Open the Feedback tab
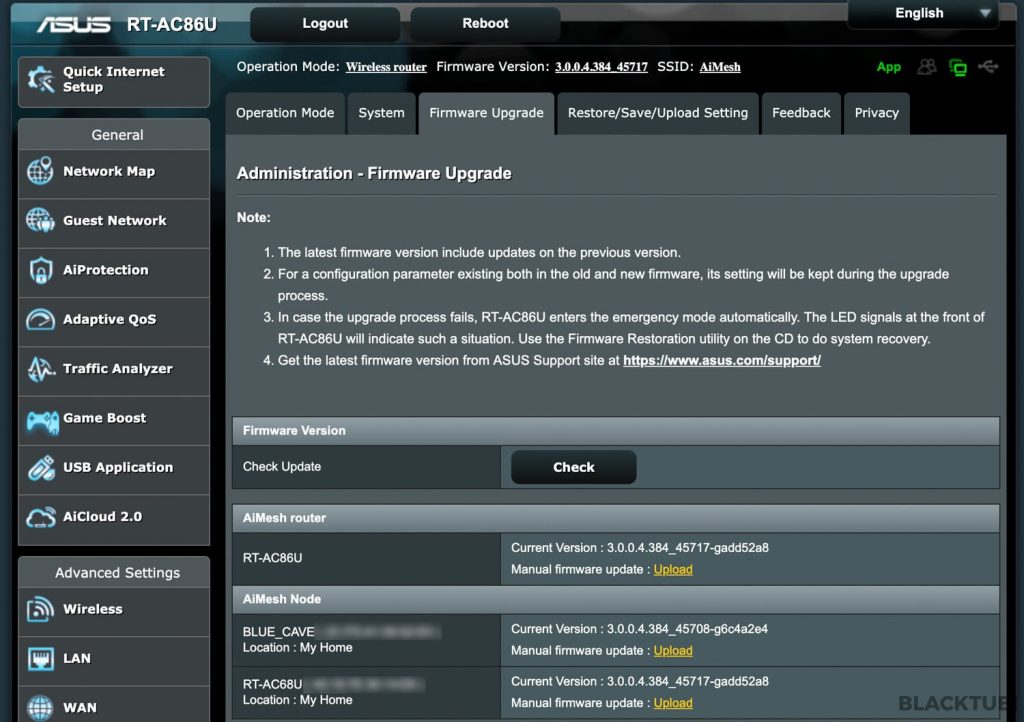The height and width of the screenshot is (722, 1024). tap(801, 113)
